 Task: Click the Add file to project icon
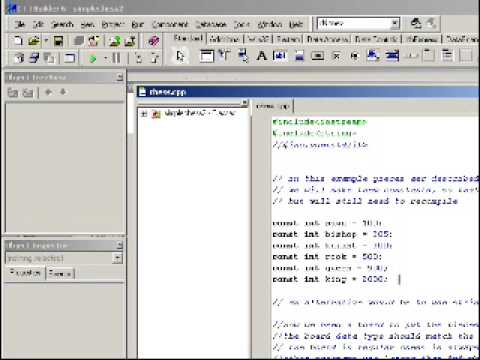[x=115, y=41]
